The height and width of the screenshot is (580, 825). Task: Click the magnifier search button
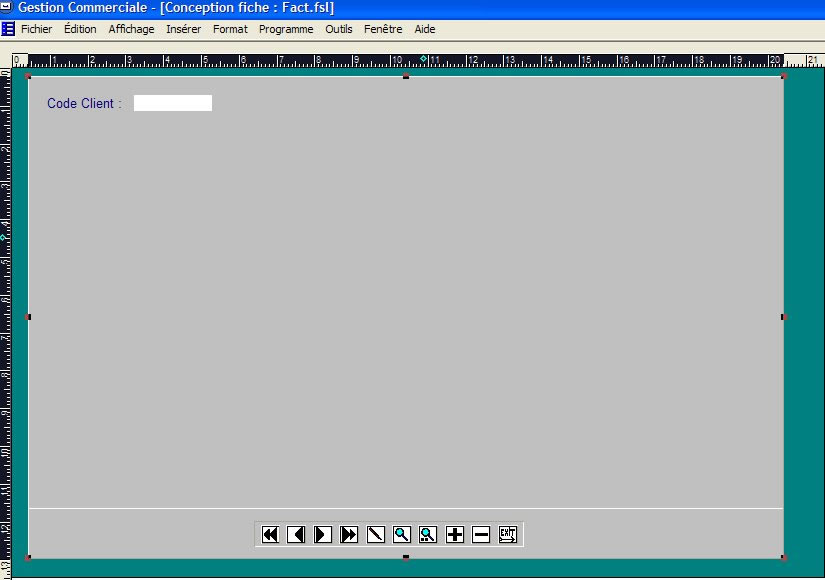[x=402, y=535]
